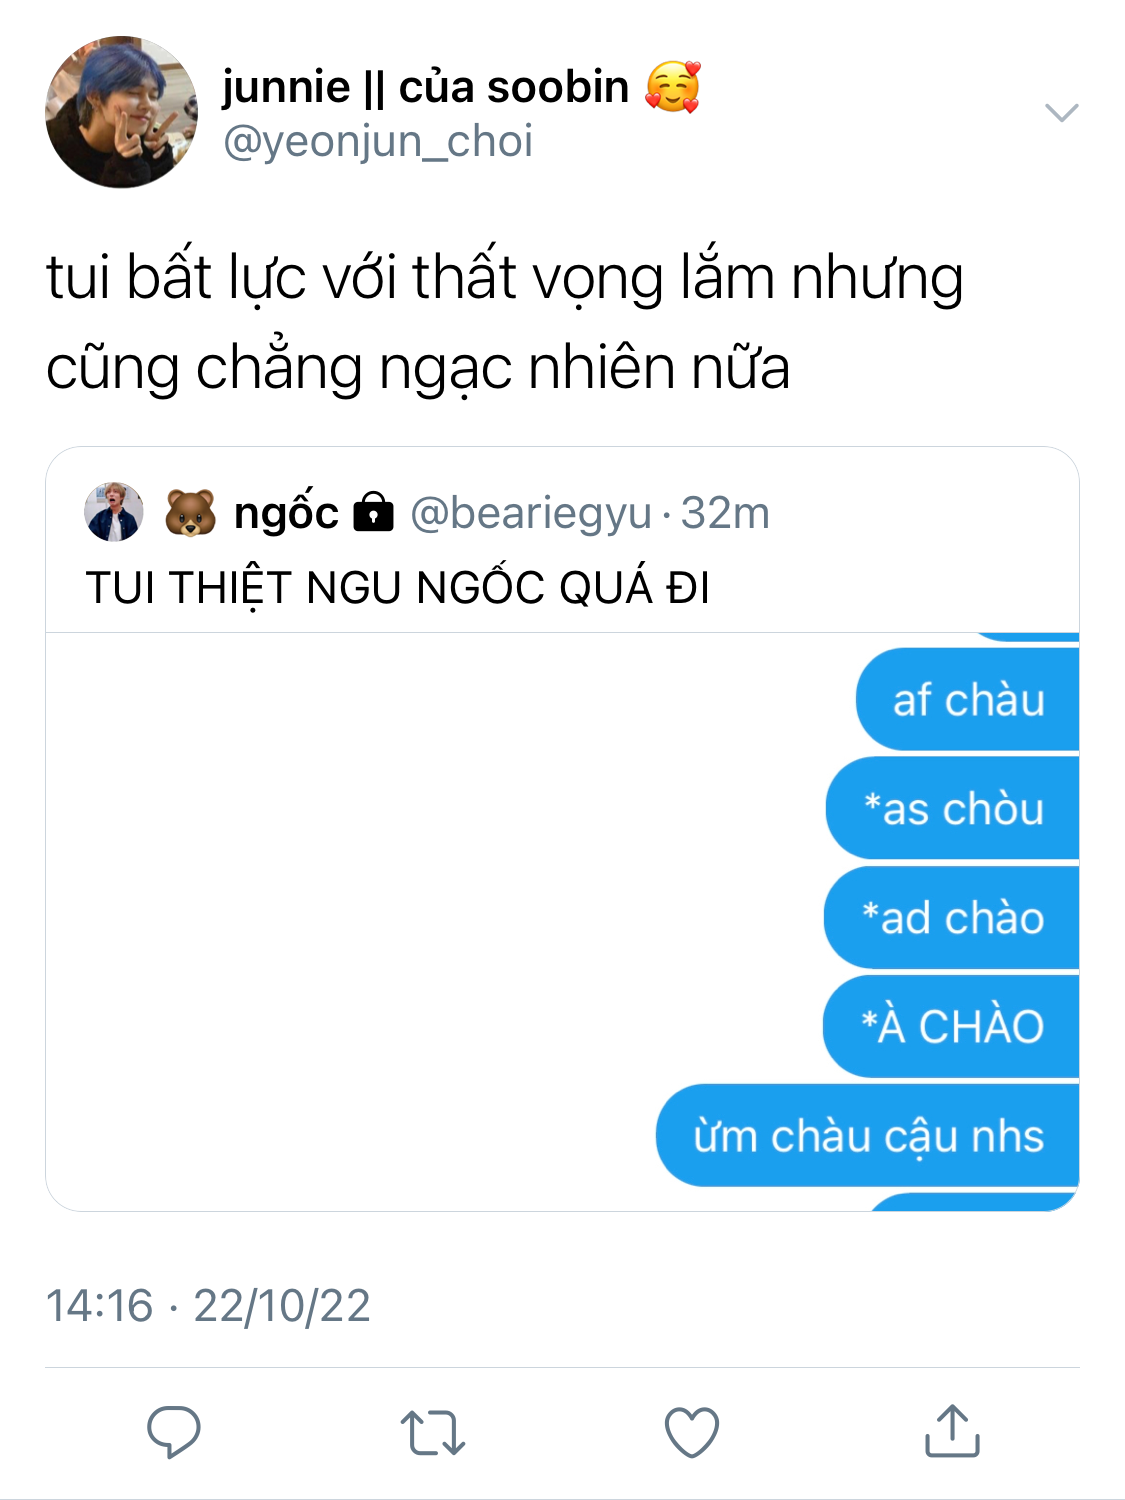Tap the 14:16 · 22/10/22 timestamp
This screenshot has height=1500, width=1125.
pos(208,1305)
